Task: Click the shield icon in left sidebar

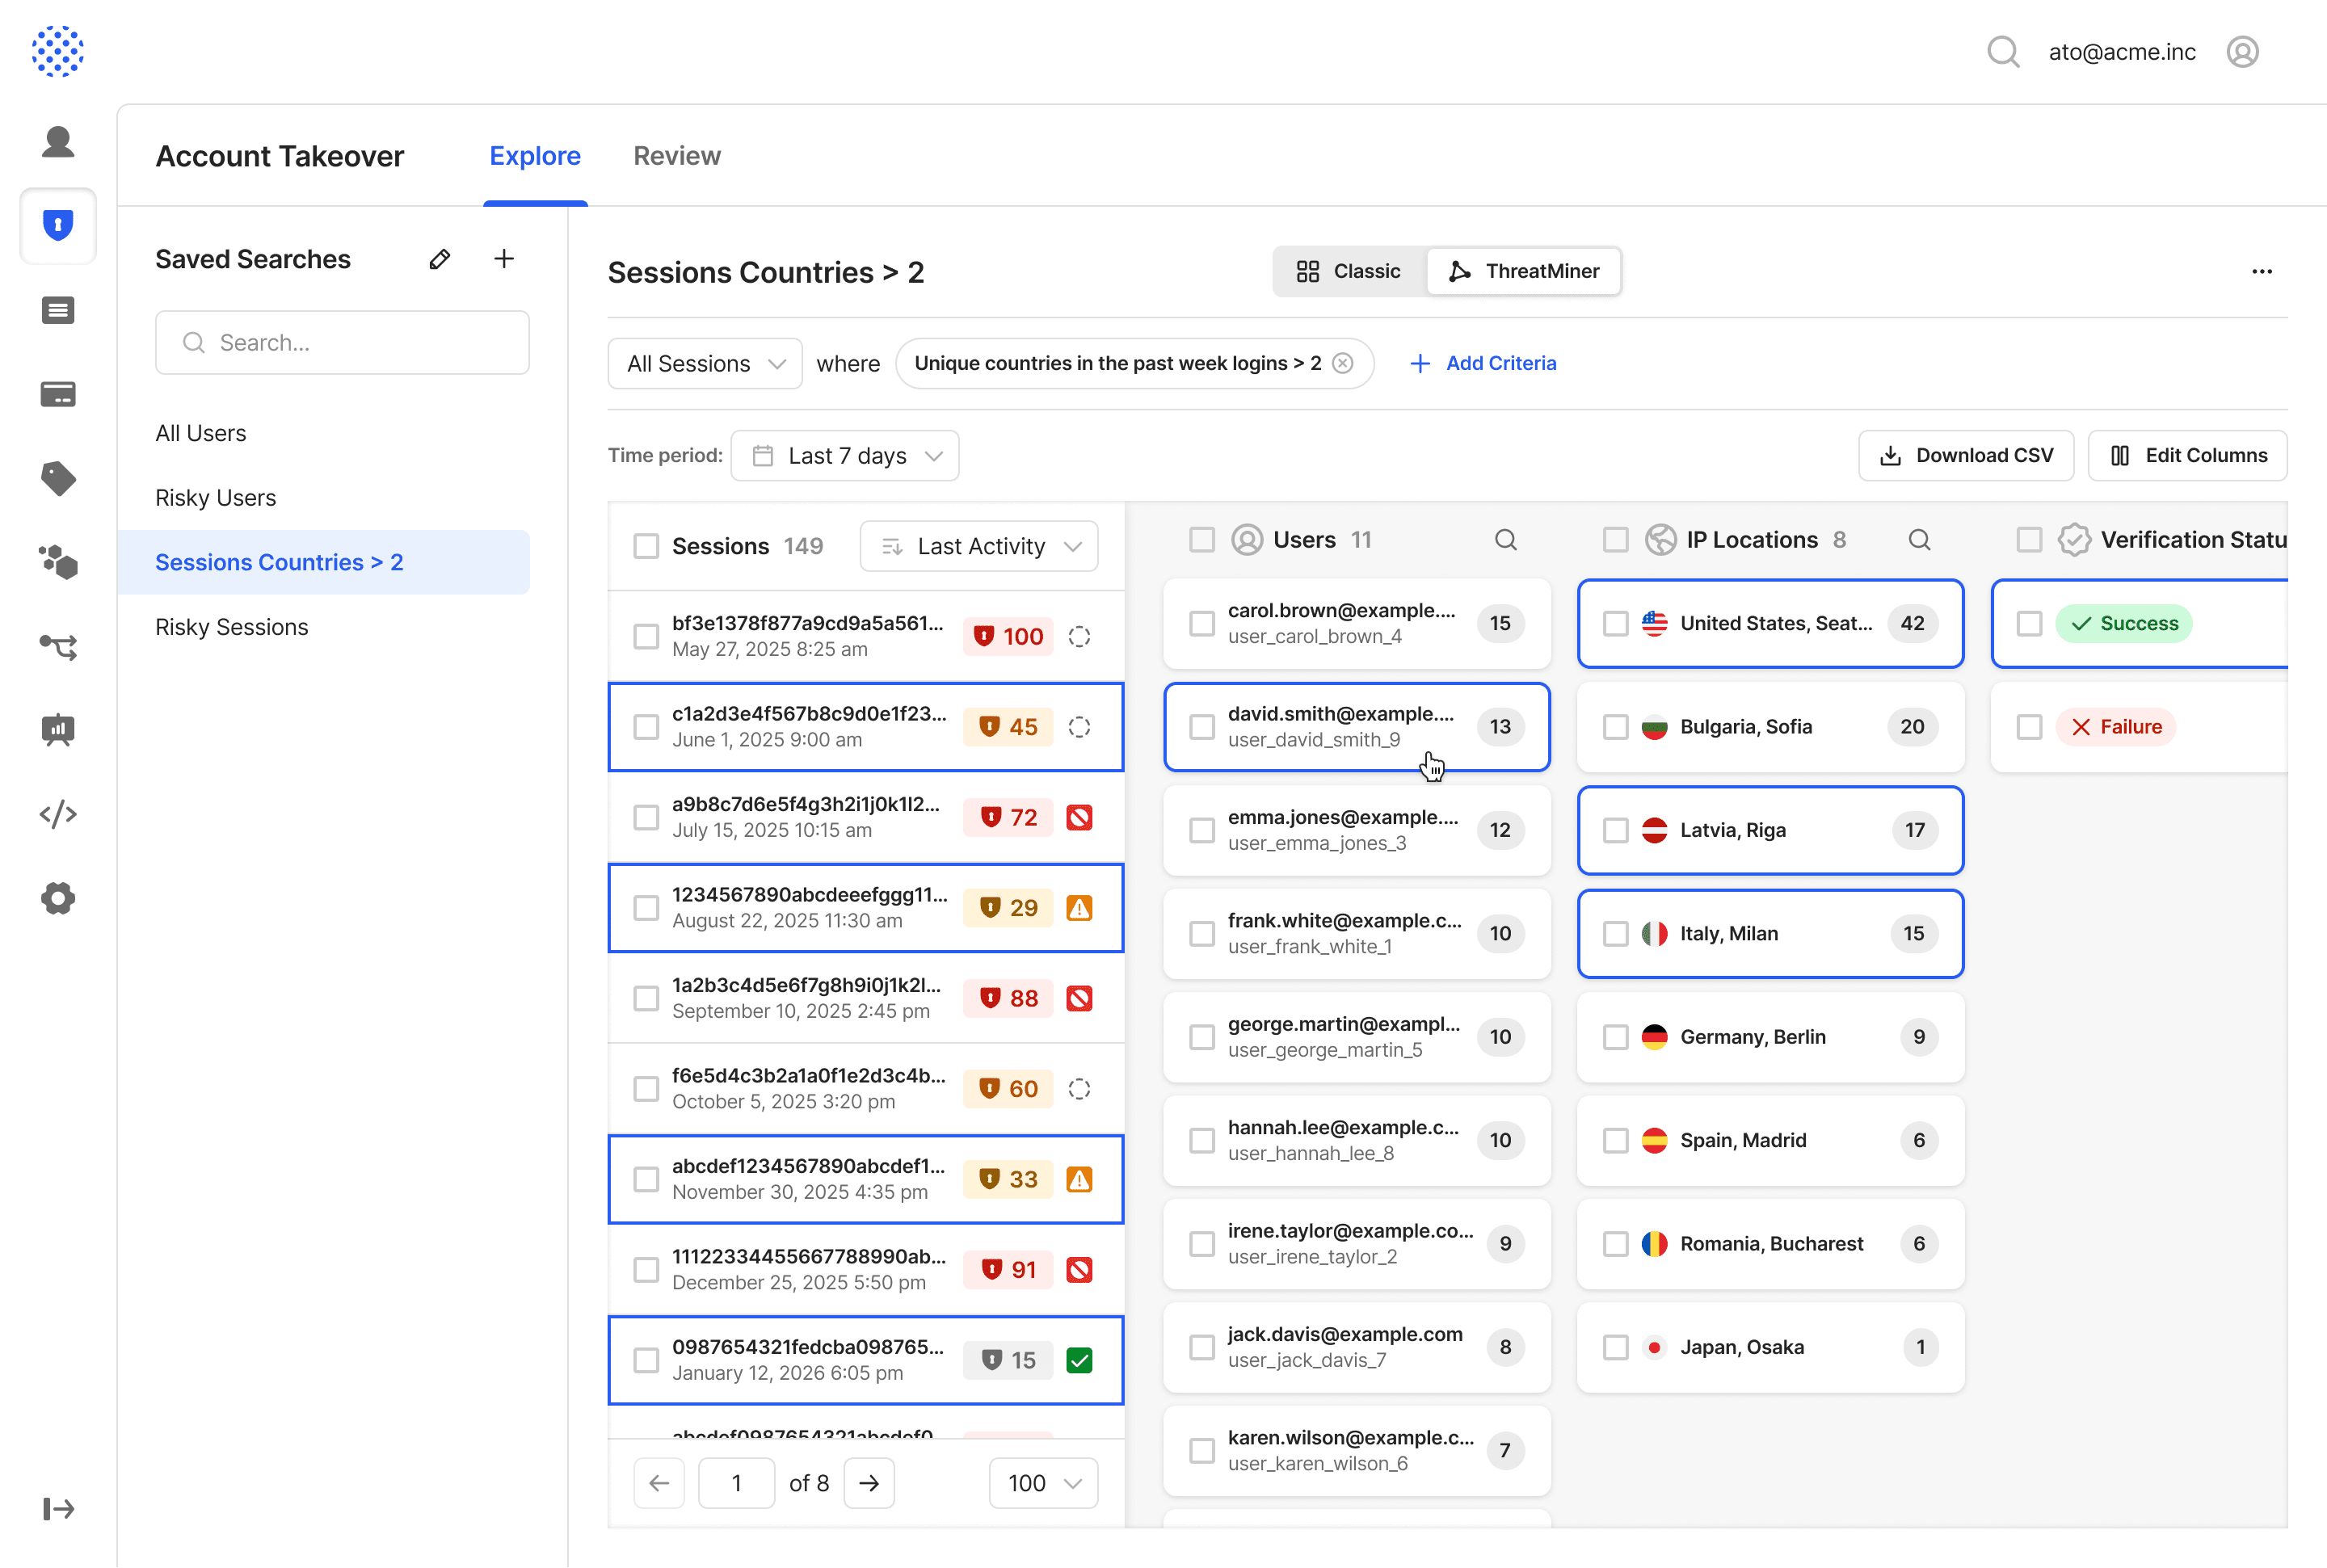Action: (58, 225)
